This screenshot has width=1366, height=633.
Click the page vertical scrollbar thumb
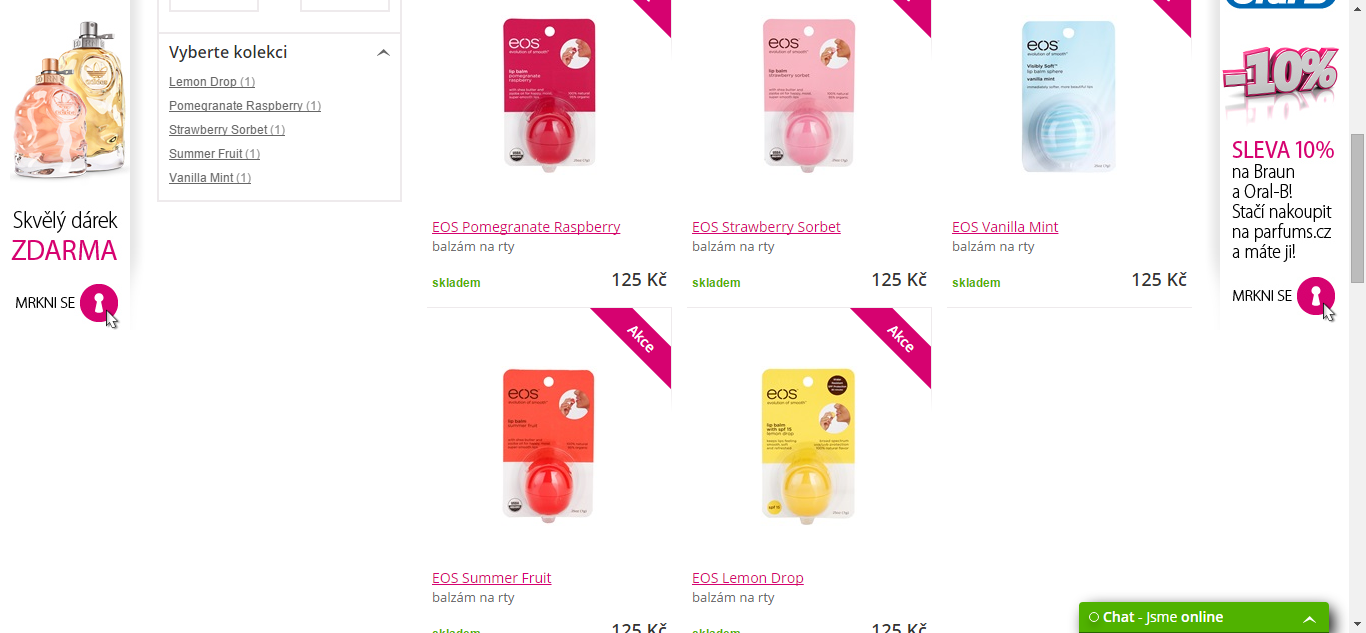tap(1357, 208)
